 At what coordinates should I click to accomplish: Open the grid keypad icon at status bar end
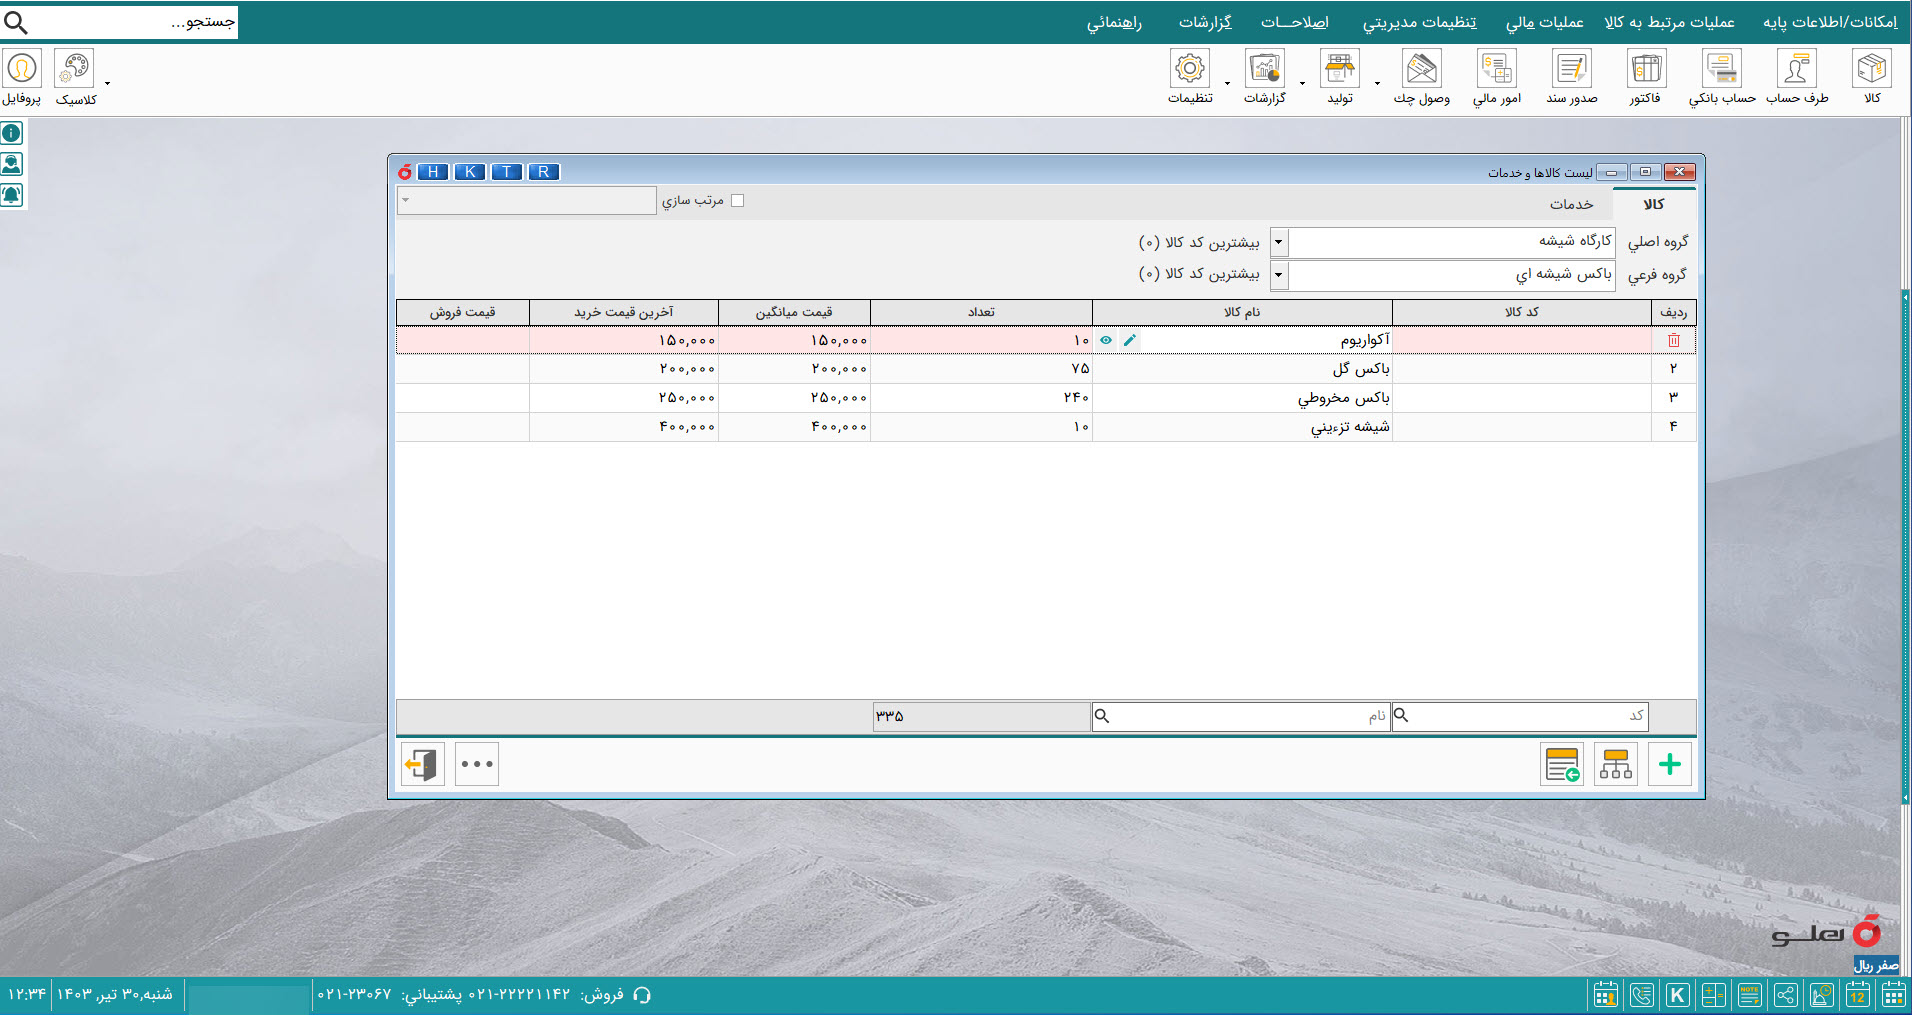click(x=1893, y=995)
